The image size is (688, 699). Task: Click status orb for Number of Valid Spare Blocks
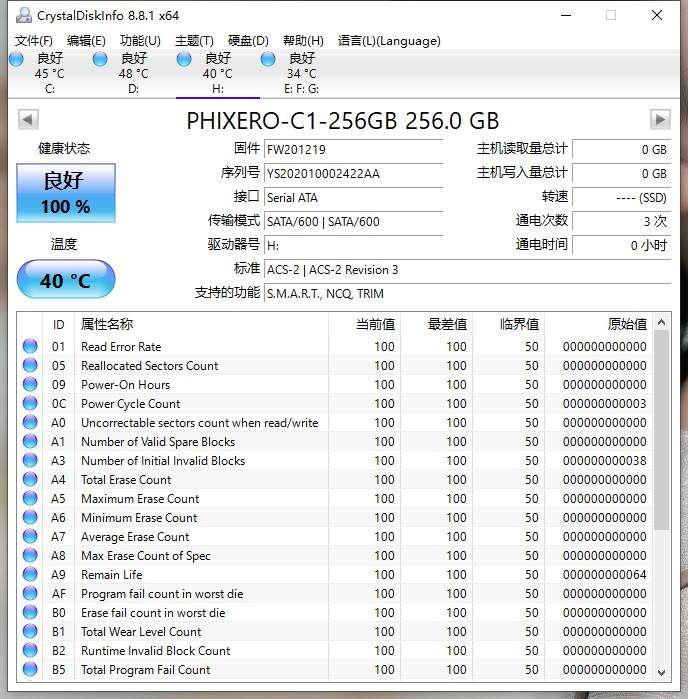tap(30, 441)
